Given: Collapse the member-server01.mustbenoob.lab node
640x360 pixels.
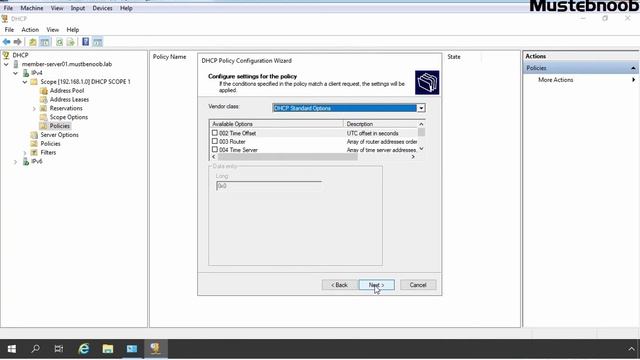Looking at the screenshot, I should point(6,64).
